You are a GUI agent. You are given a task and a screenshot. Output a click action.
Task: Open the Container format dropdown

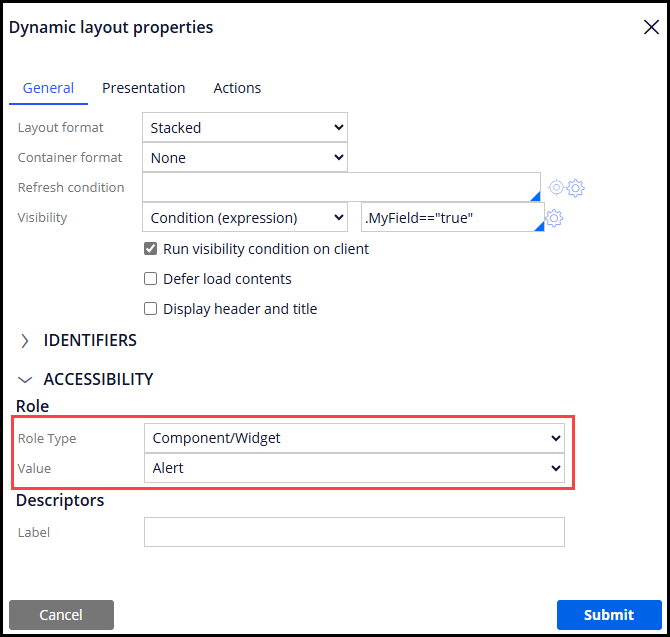click(245, 158)
